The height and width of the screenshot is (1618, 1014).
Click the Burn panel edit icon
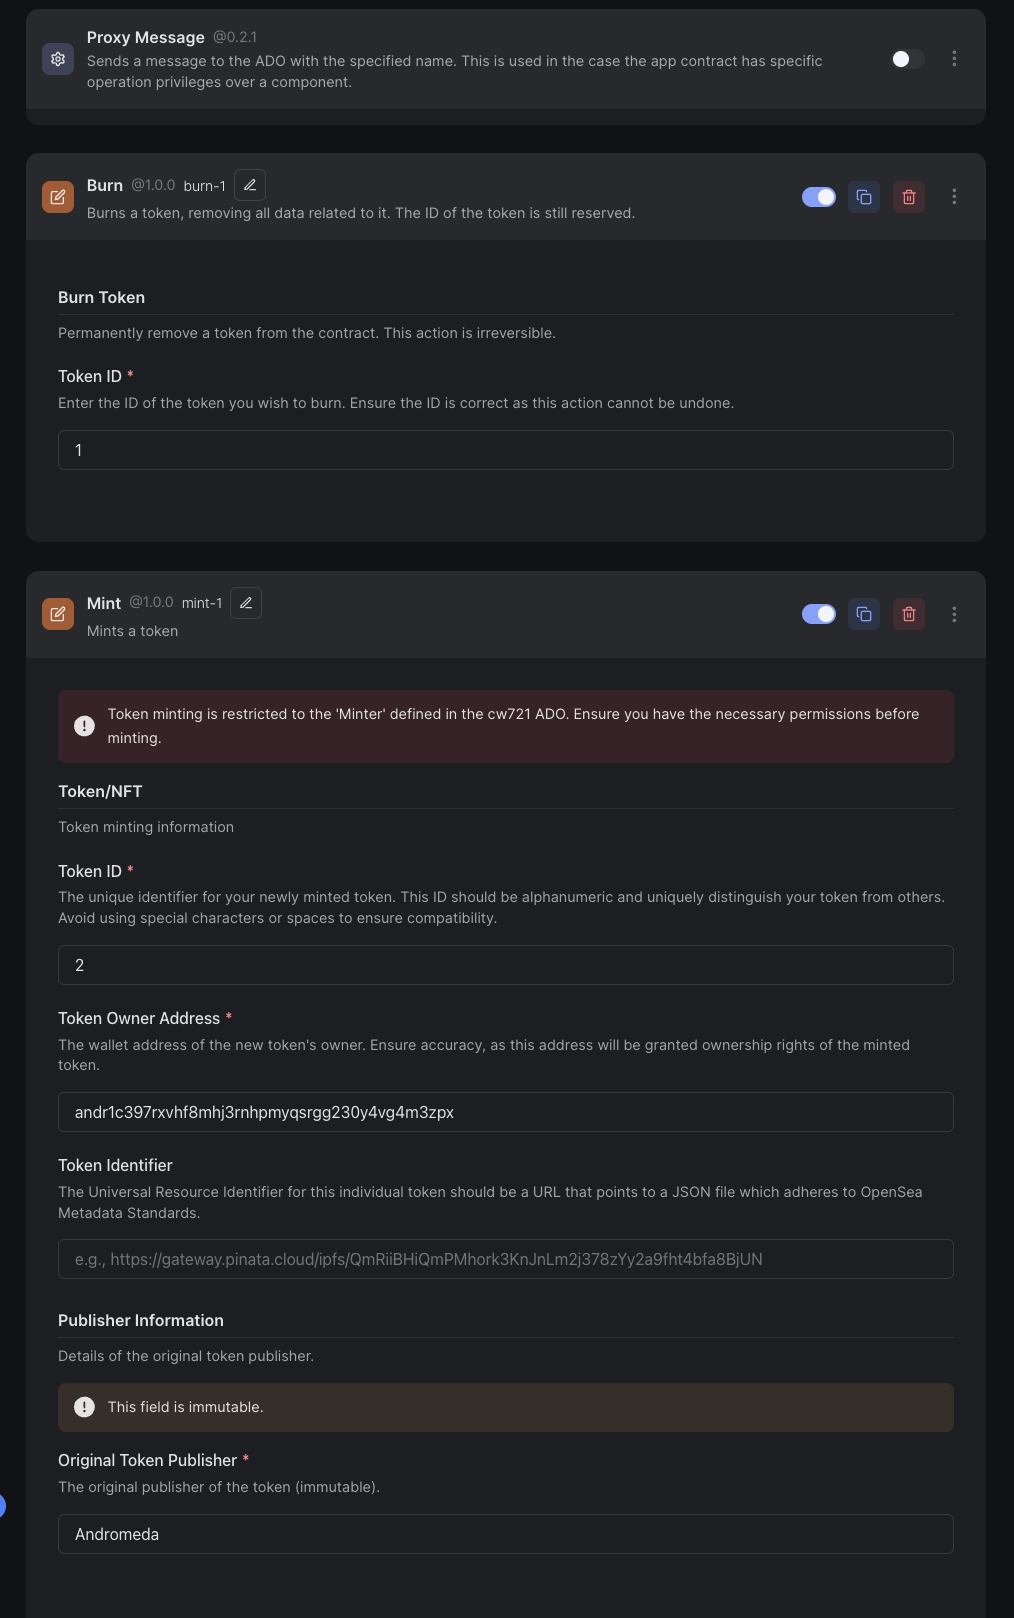[x=58, y=197]
